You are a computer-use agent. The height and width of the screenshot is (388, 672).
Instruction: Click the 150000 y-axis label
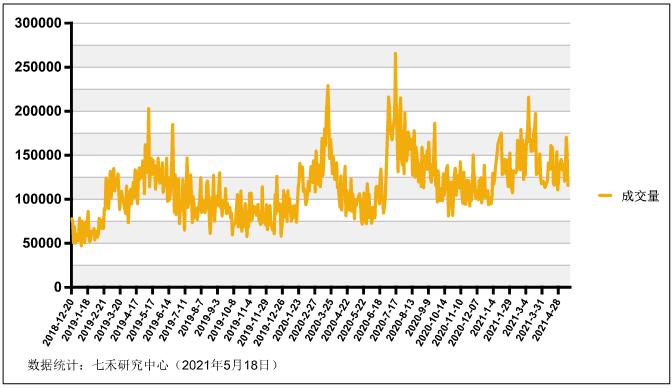[39, 155]
